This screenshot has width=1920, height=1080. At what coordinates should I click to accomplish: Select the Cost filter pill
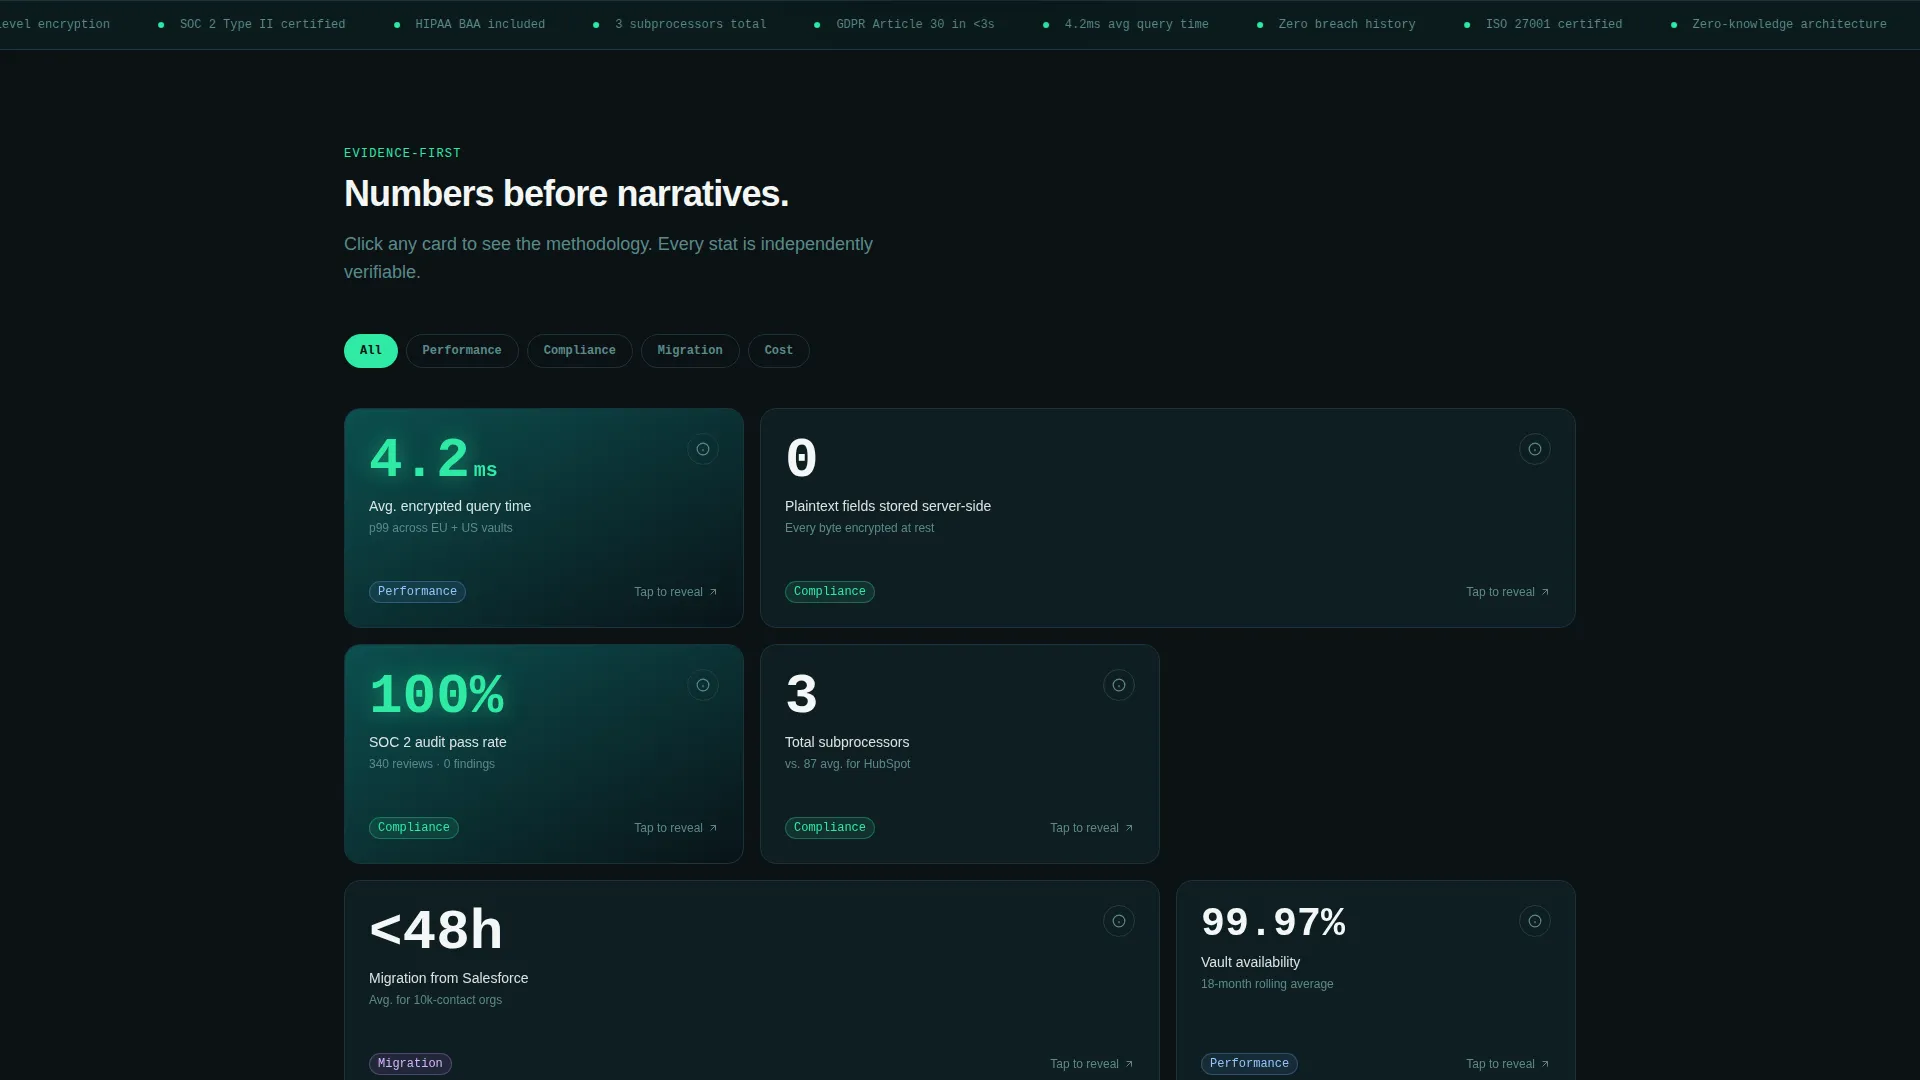(x=779, y=351)
